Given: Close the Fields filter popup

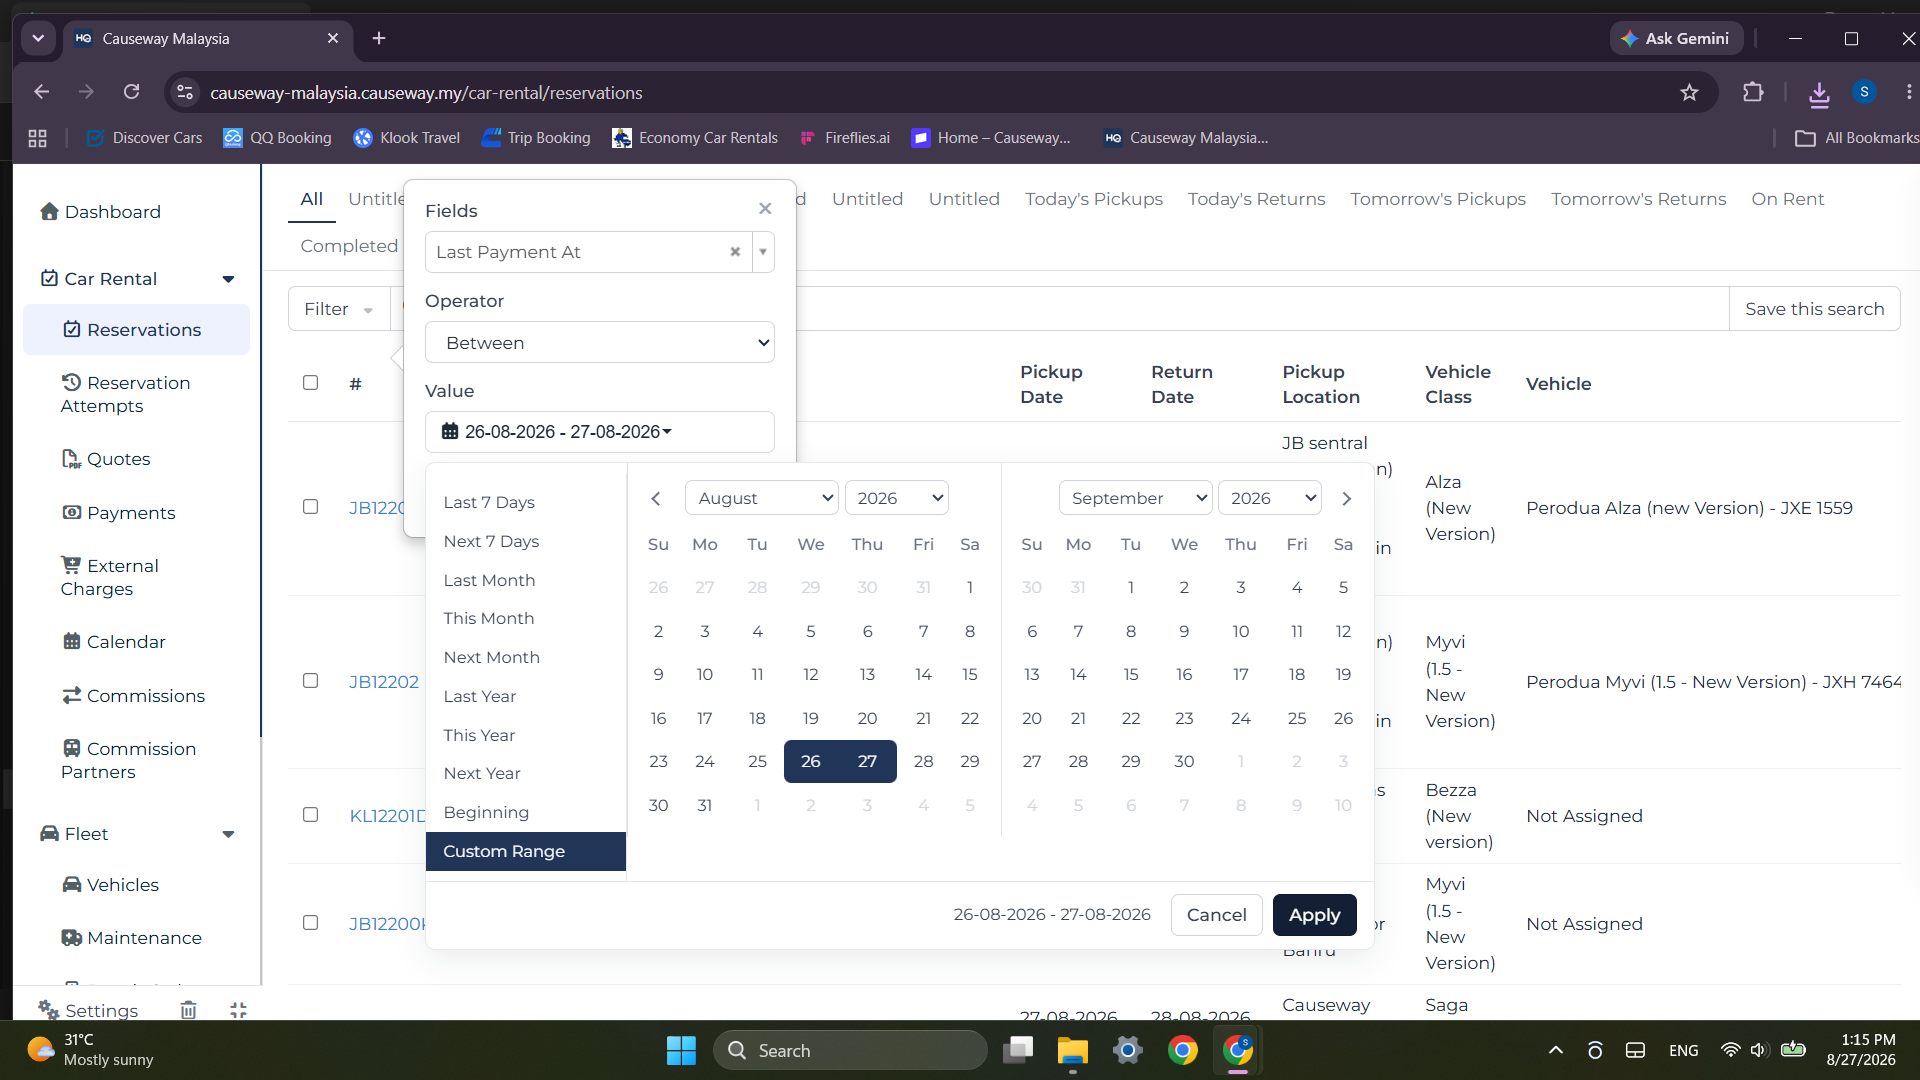Looking at the screenshot, I should (x=765, y=209).
